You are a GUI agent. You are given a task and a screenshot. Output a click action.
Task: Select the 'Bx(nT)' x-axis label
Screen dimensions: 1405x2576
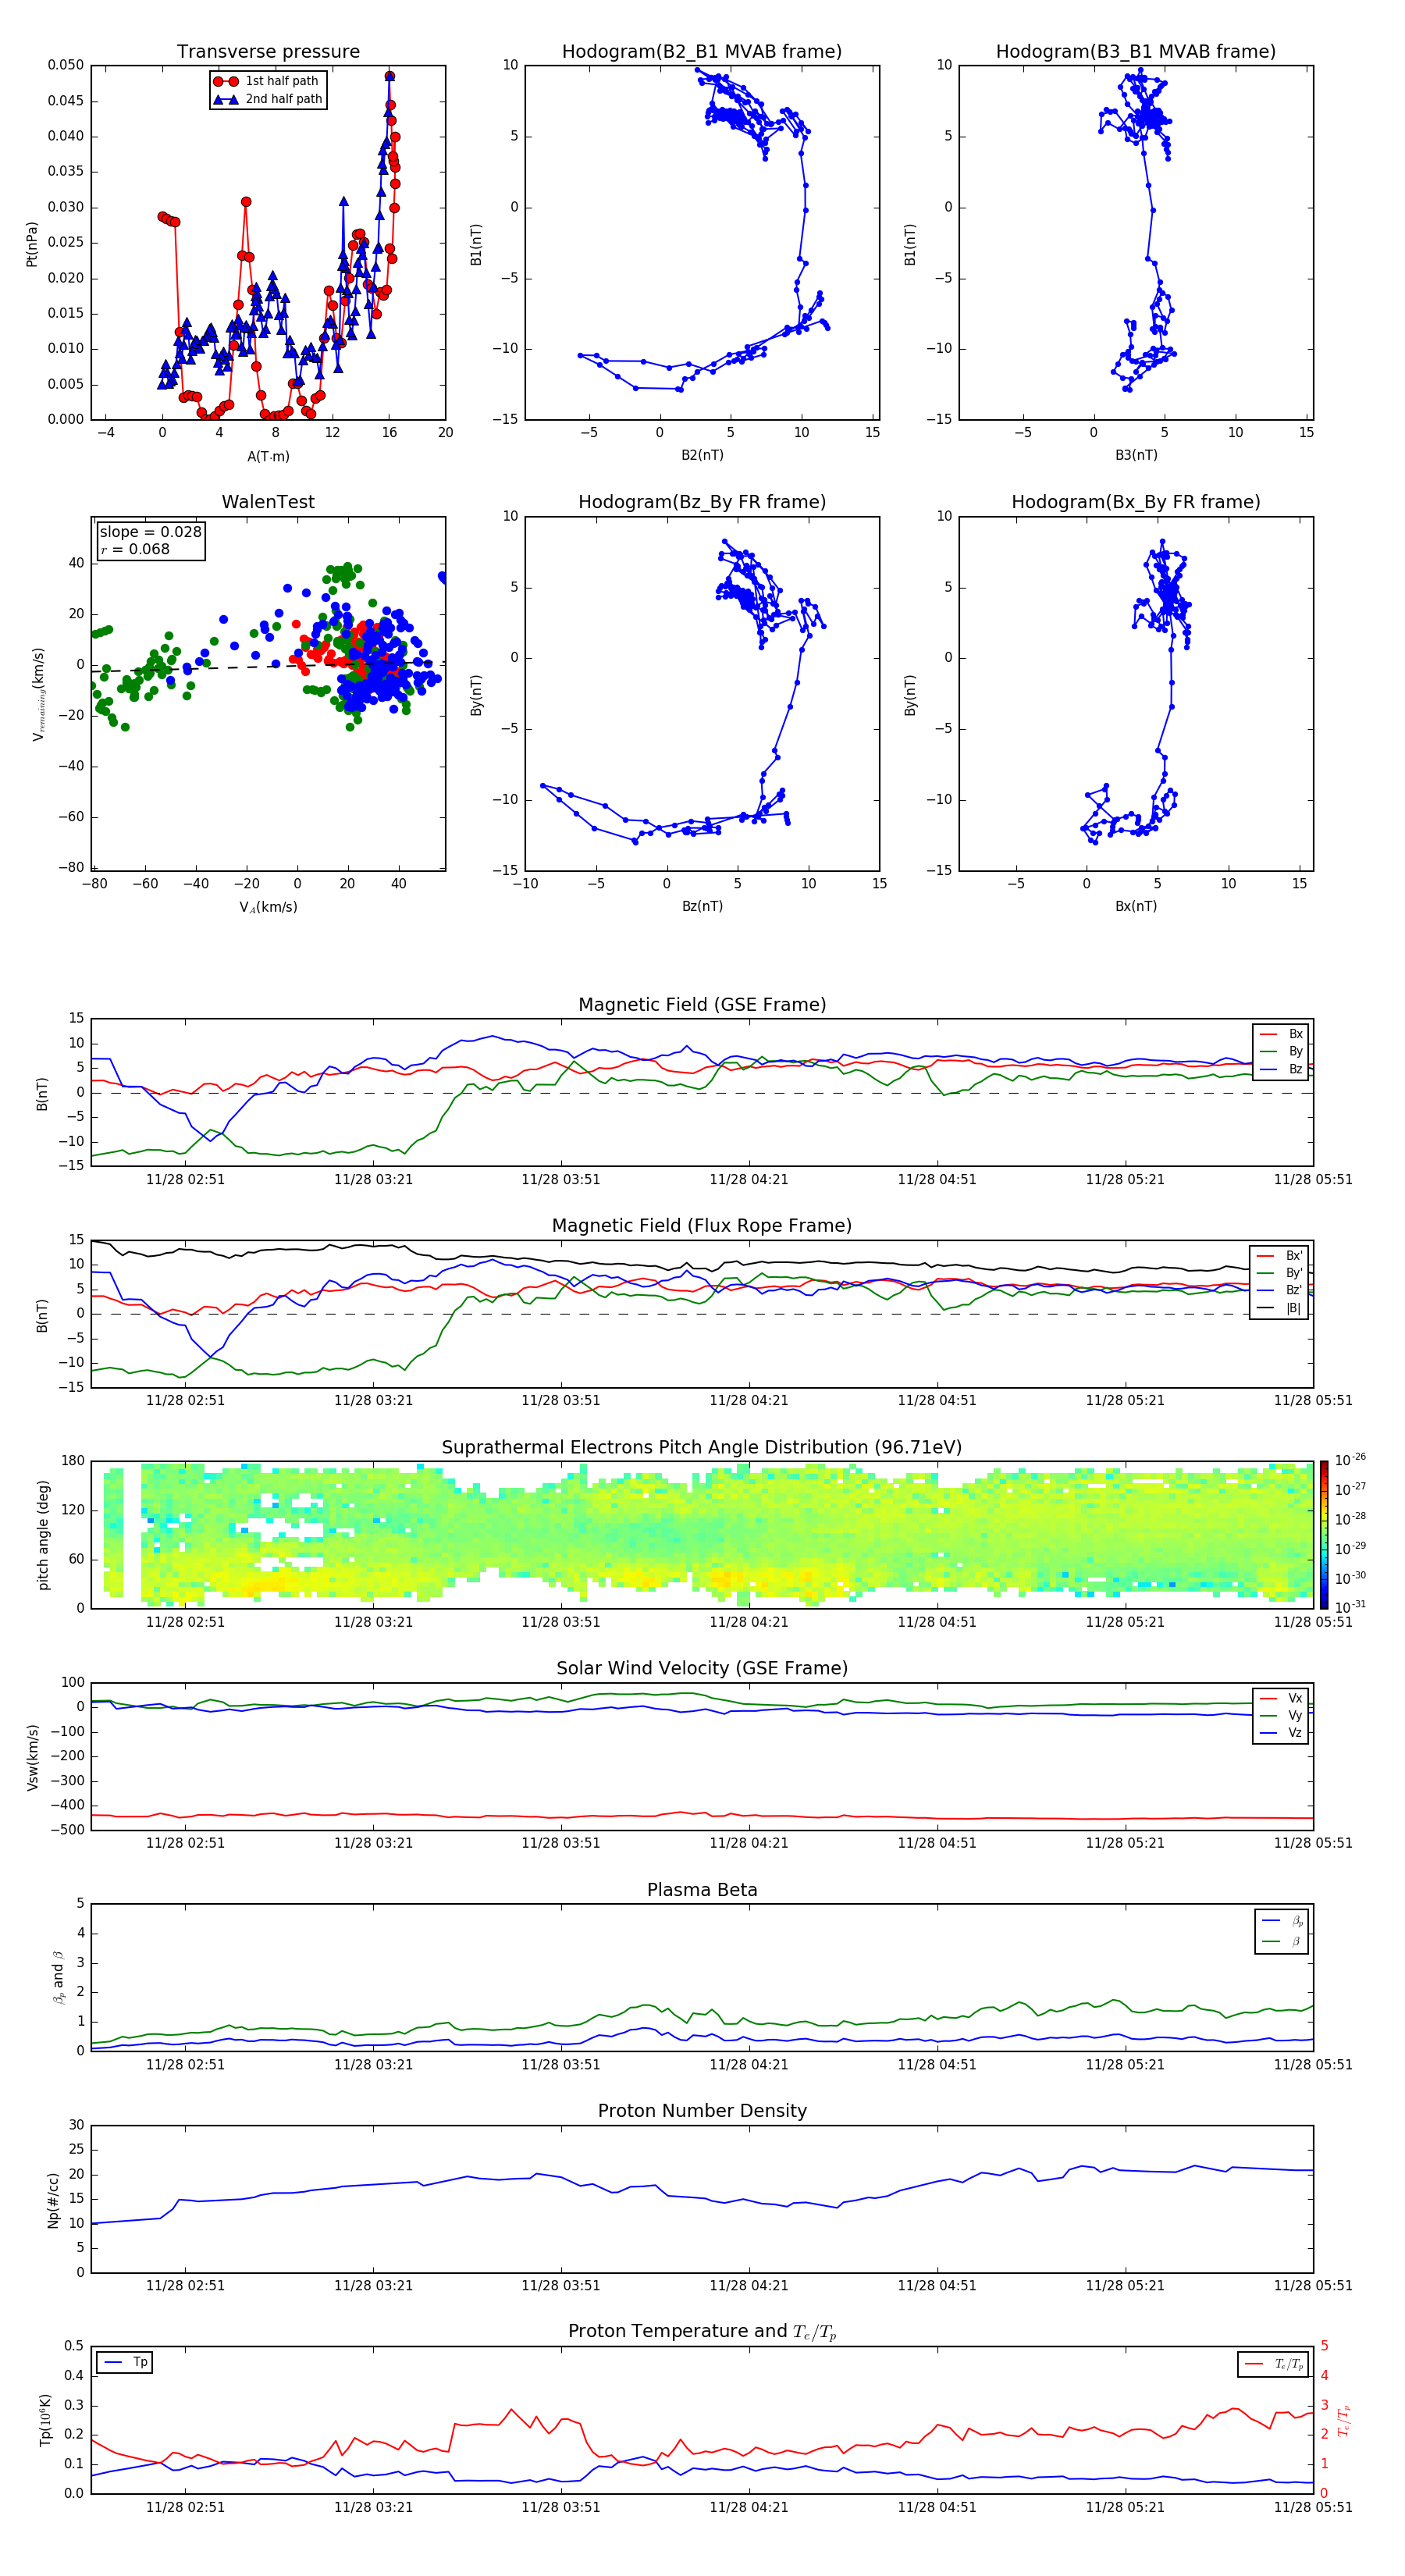click(1136, 906)
